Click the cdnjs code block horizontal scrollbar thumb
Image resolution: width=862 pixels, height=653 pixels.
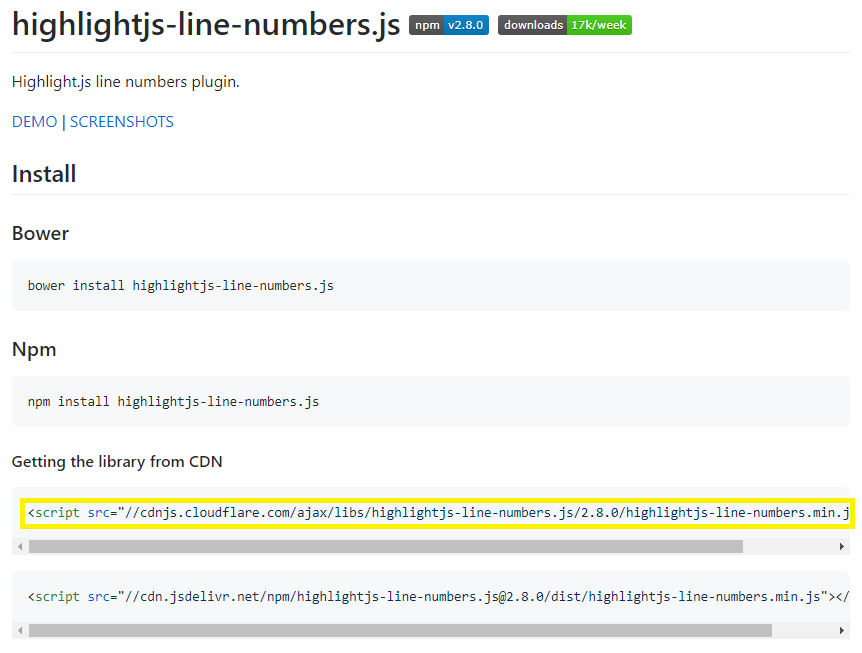click(386, 546)
